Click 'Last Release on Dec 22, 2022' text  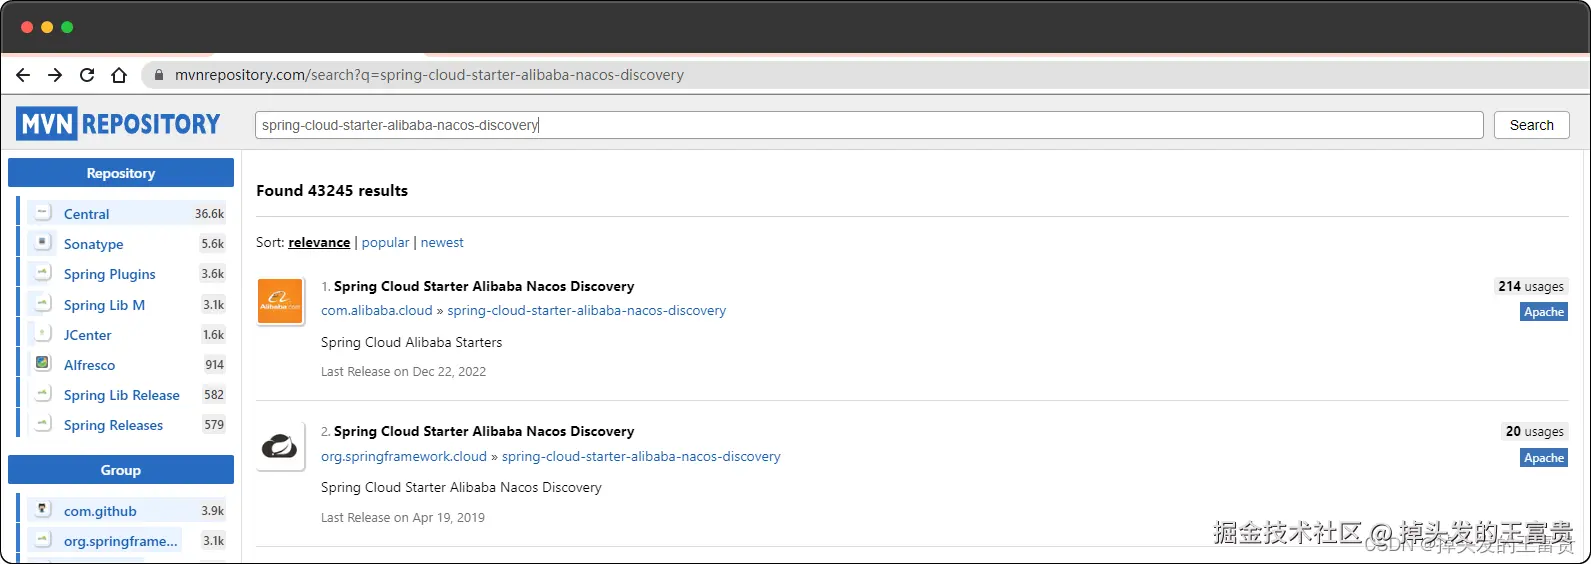coord(403,371)
